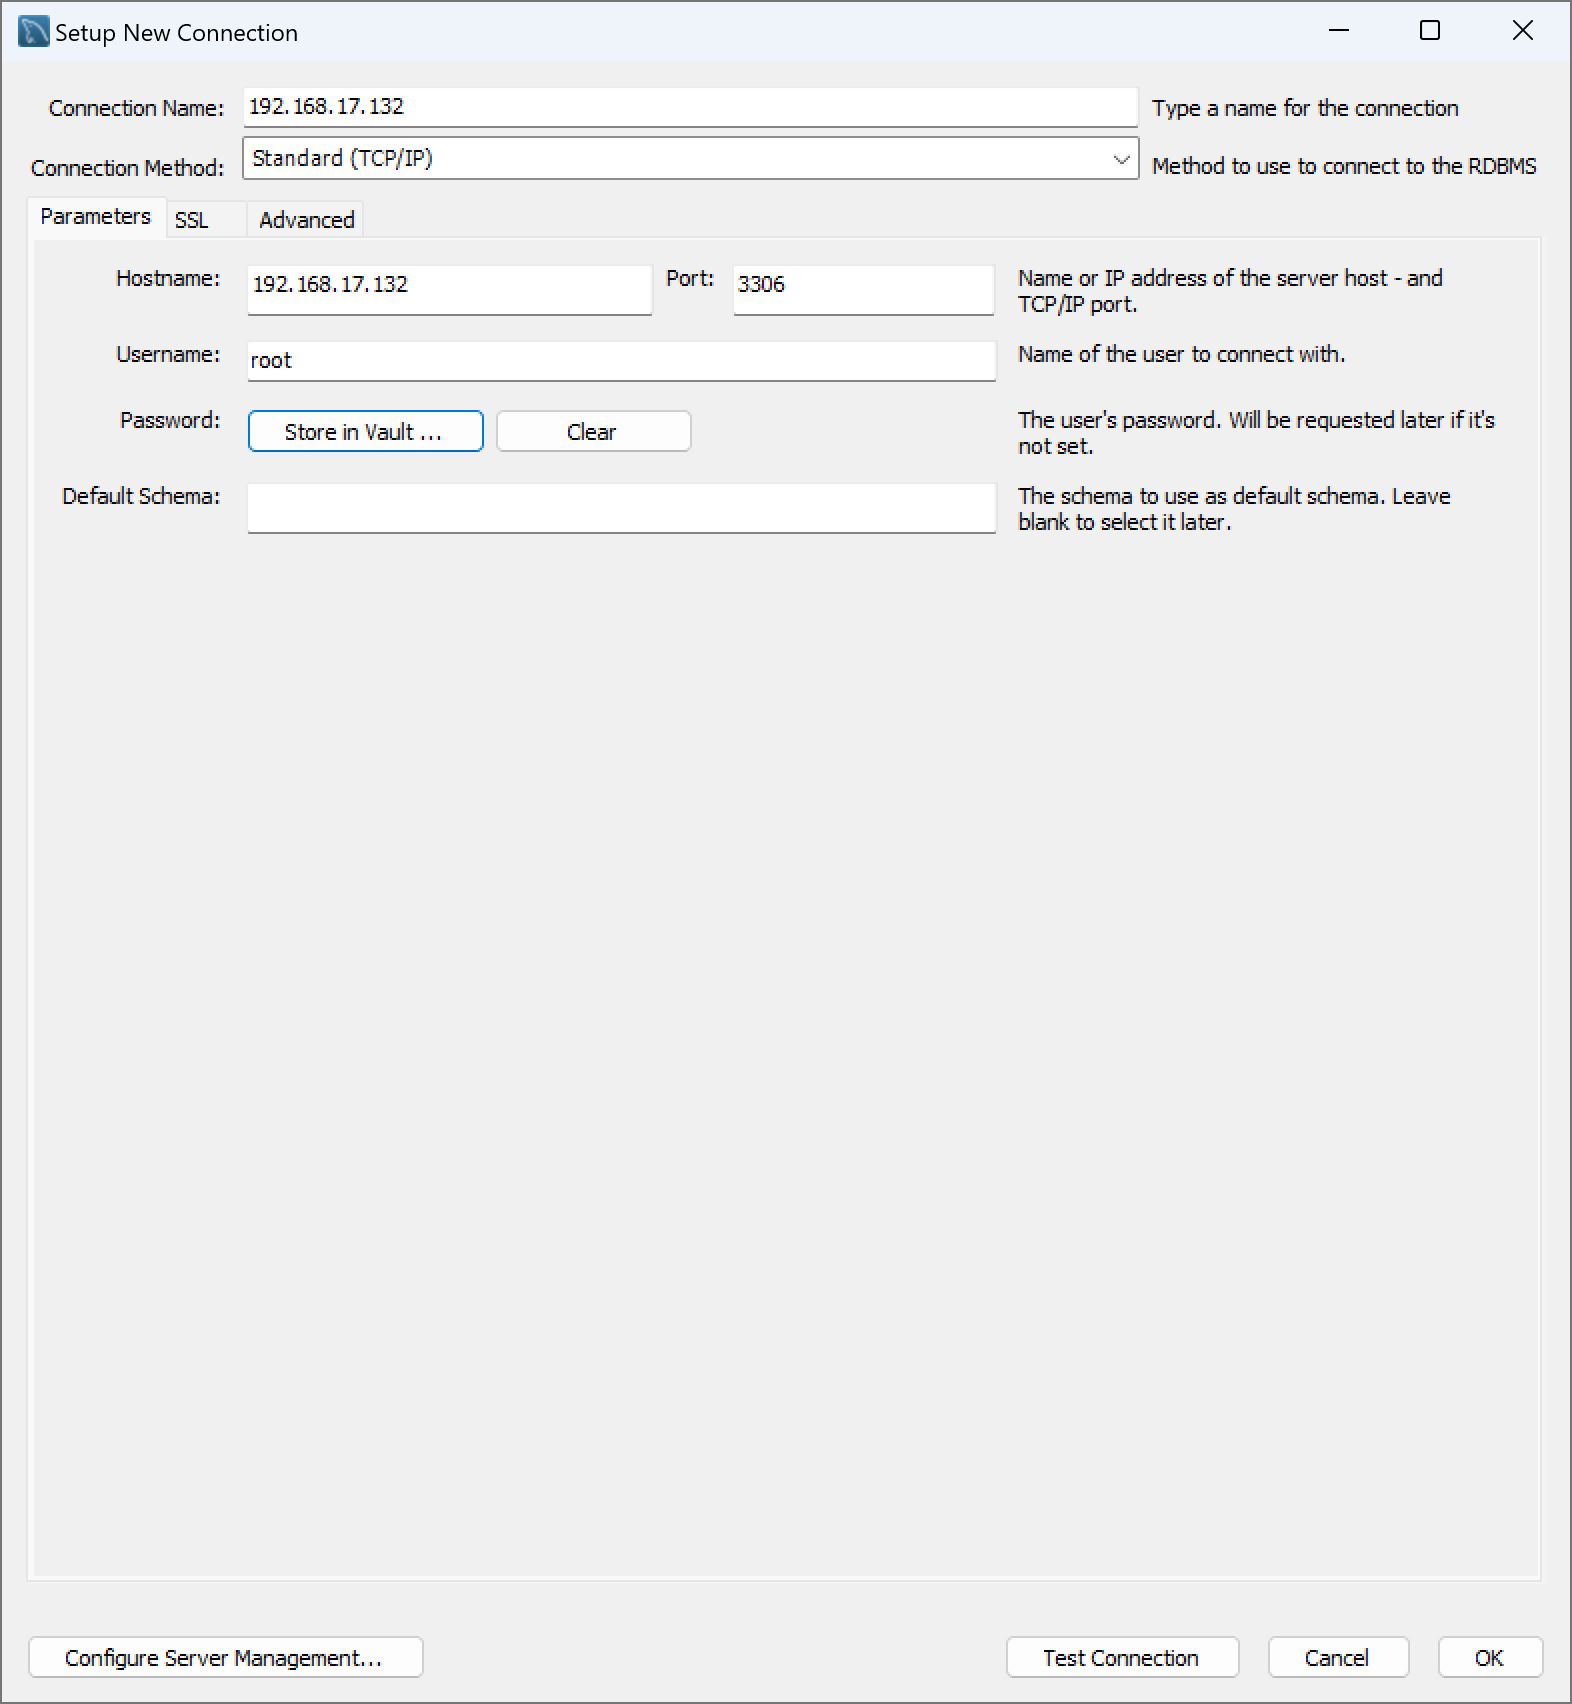Viewport: 1572px width, 1704px height.
Task: Click the Username label
Action: [168, 354]
